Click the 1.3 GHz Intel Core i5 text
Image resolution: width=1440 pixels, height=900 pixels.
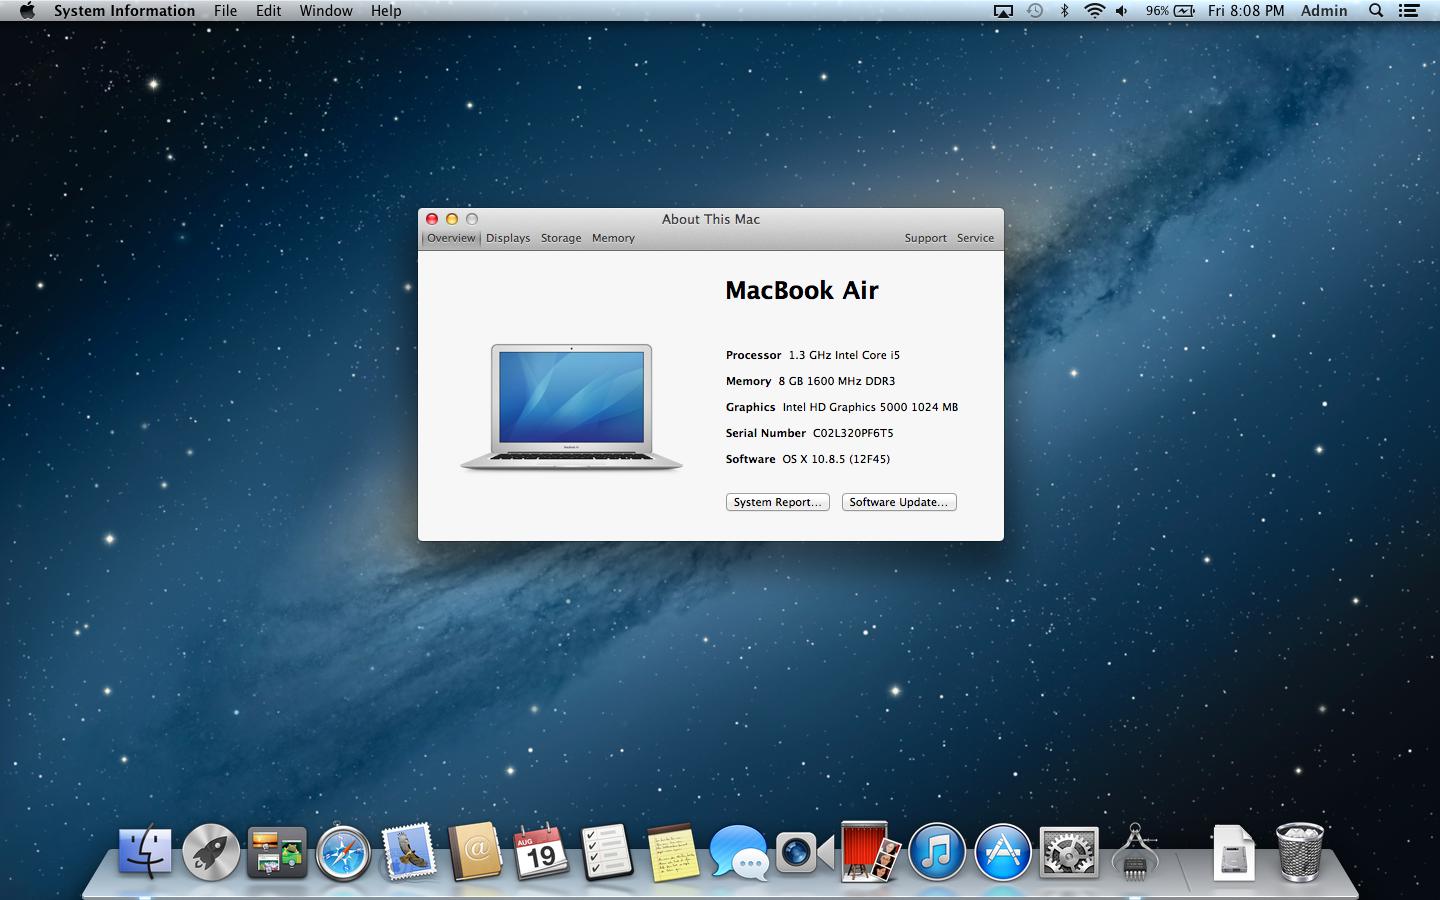click(x=844, y=355)
